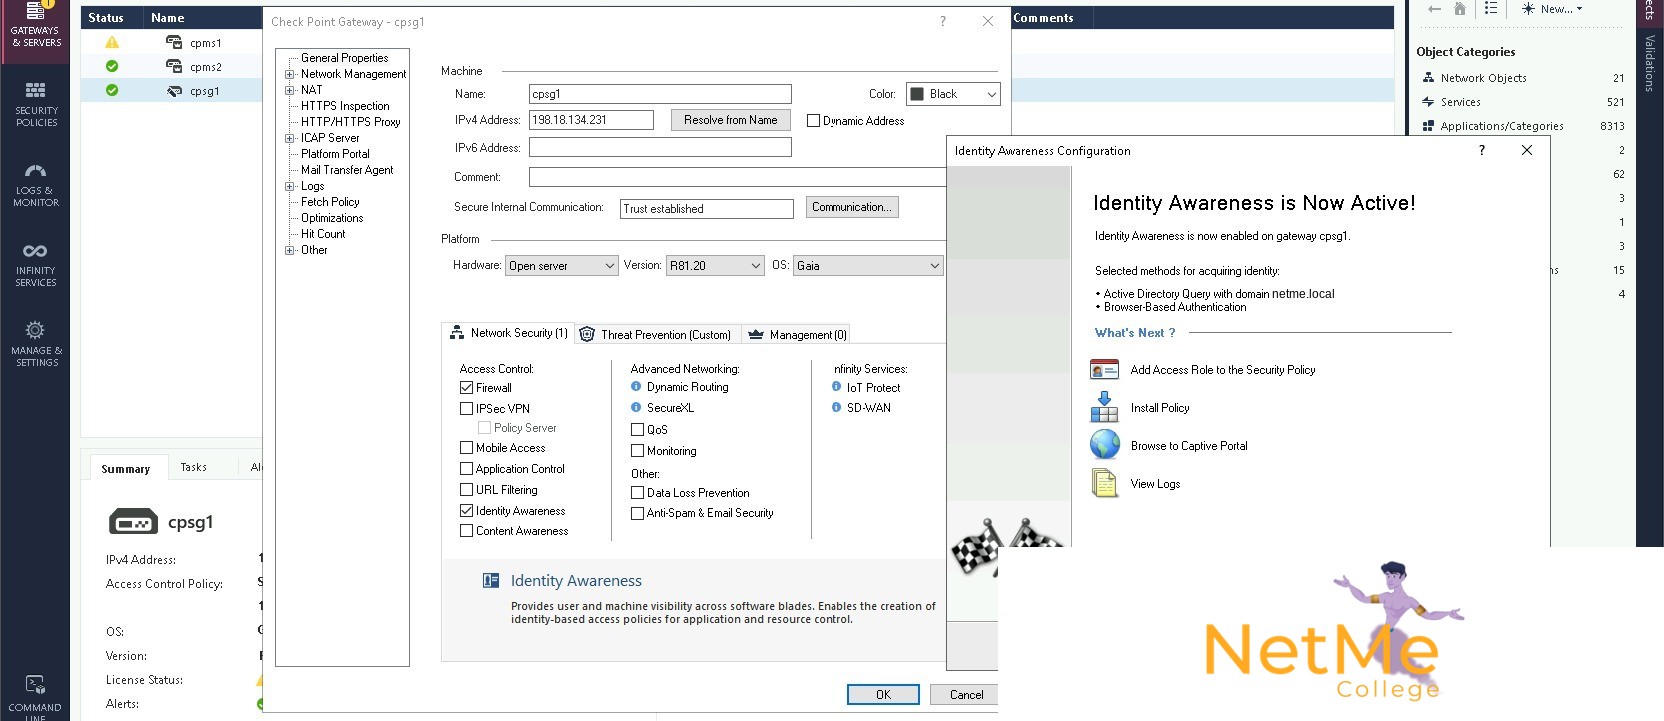The image size is (1664, 721).
Task: Enable the Application Control checkbox
Action: click(x=466, y=469)
